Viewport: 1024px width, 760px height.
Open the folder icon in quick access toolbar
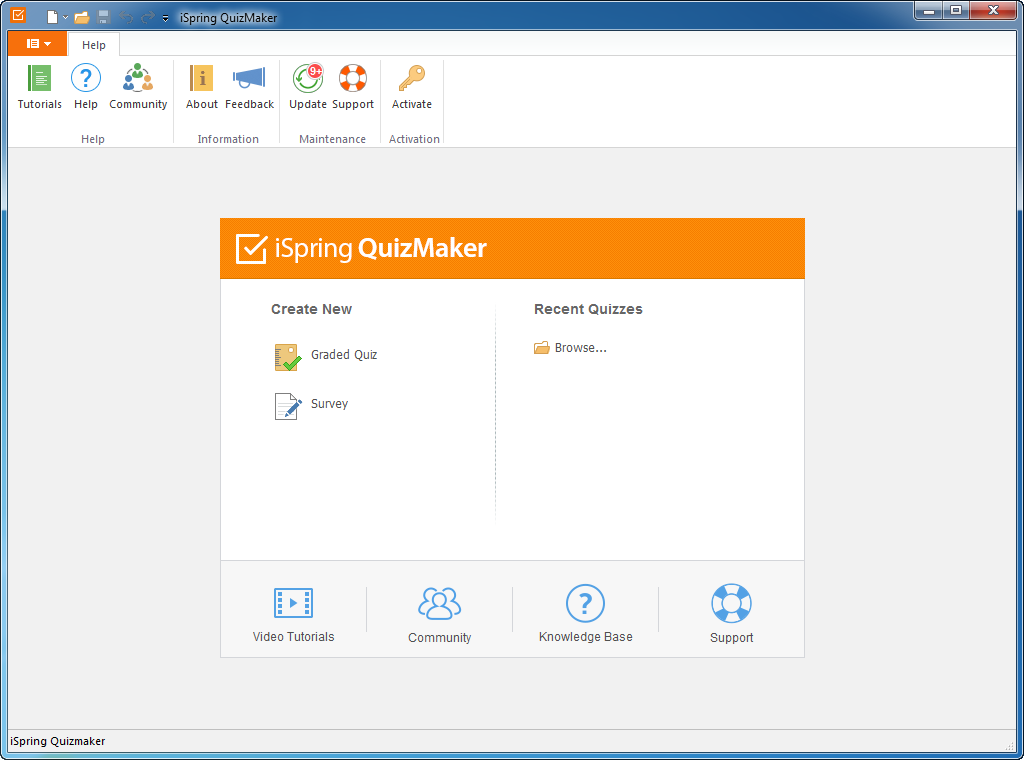pos(82,18)
